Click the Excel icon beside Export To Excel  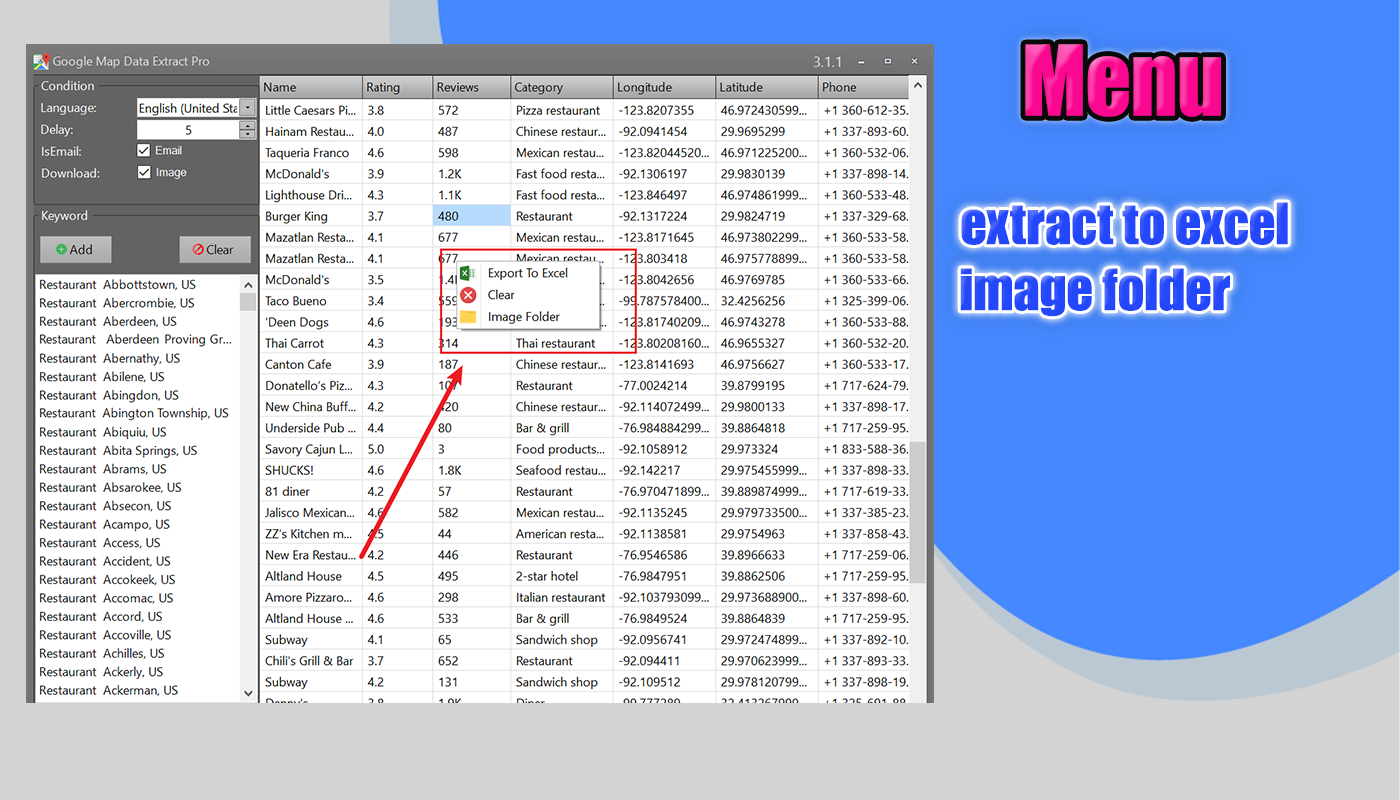pyautogui.click(x=467, y=273)
